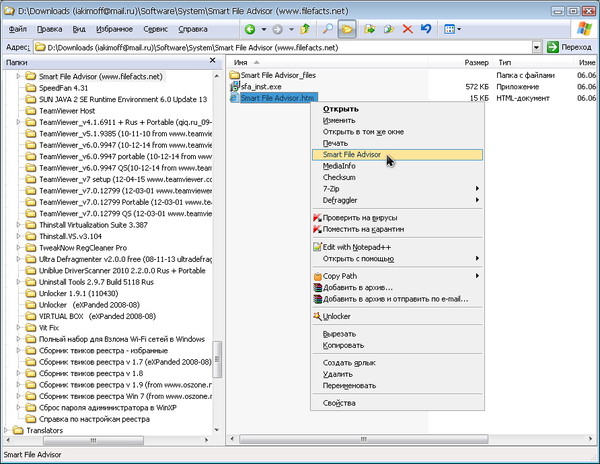Choose Изменить in the context menu

pos(397,120)
